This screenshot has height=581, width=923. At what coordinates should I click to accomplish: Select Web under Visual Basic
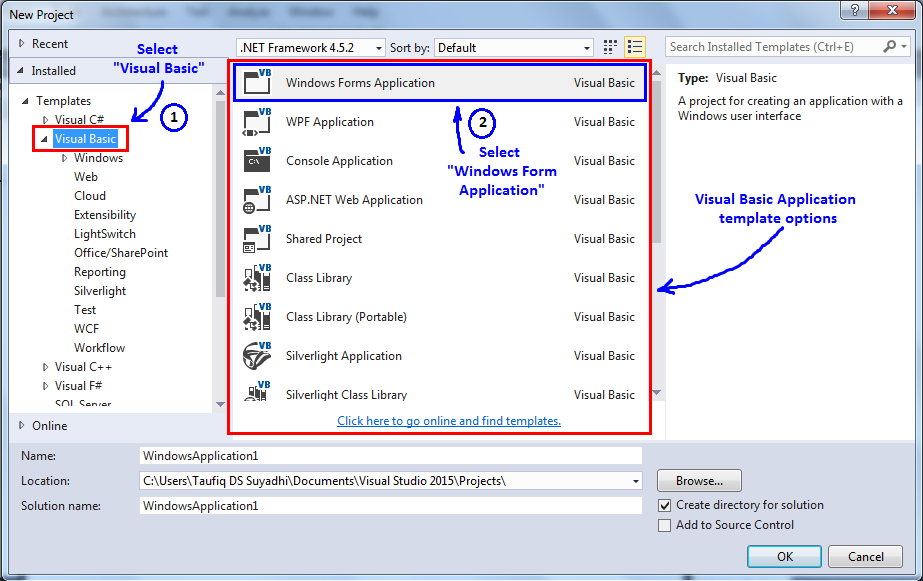pyautogui.click(x=86, y=177)
